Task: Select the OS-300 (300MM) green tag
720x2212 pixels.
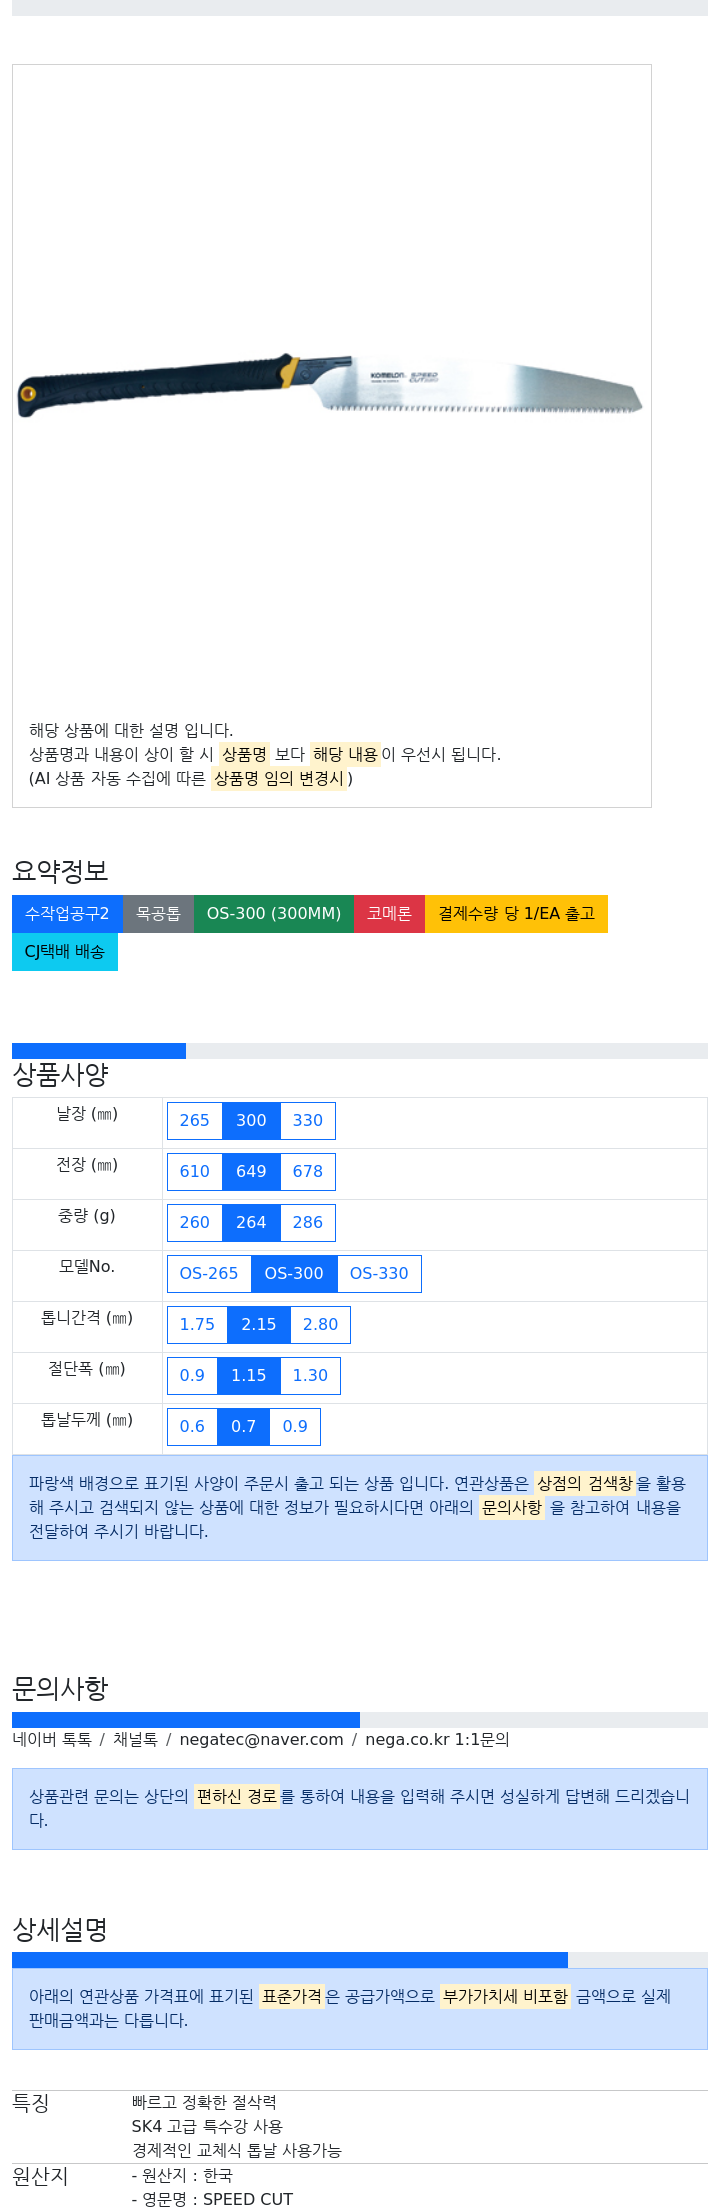Action: [273, 914]
